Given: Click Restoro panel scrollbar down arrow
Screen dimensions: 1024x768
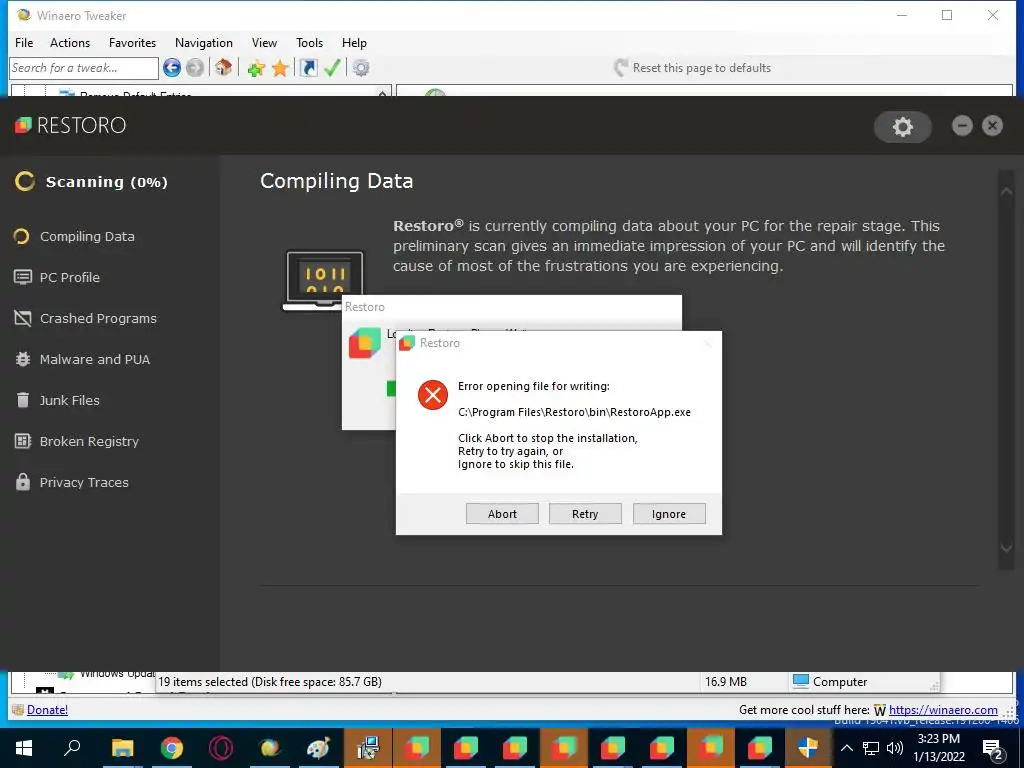Looking at the screenshot, I should pos(1006,549).
